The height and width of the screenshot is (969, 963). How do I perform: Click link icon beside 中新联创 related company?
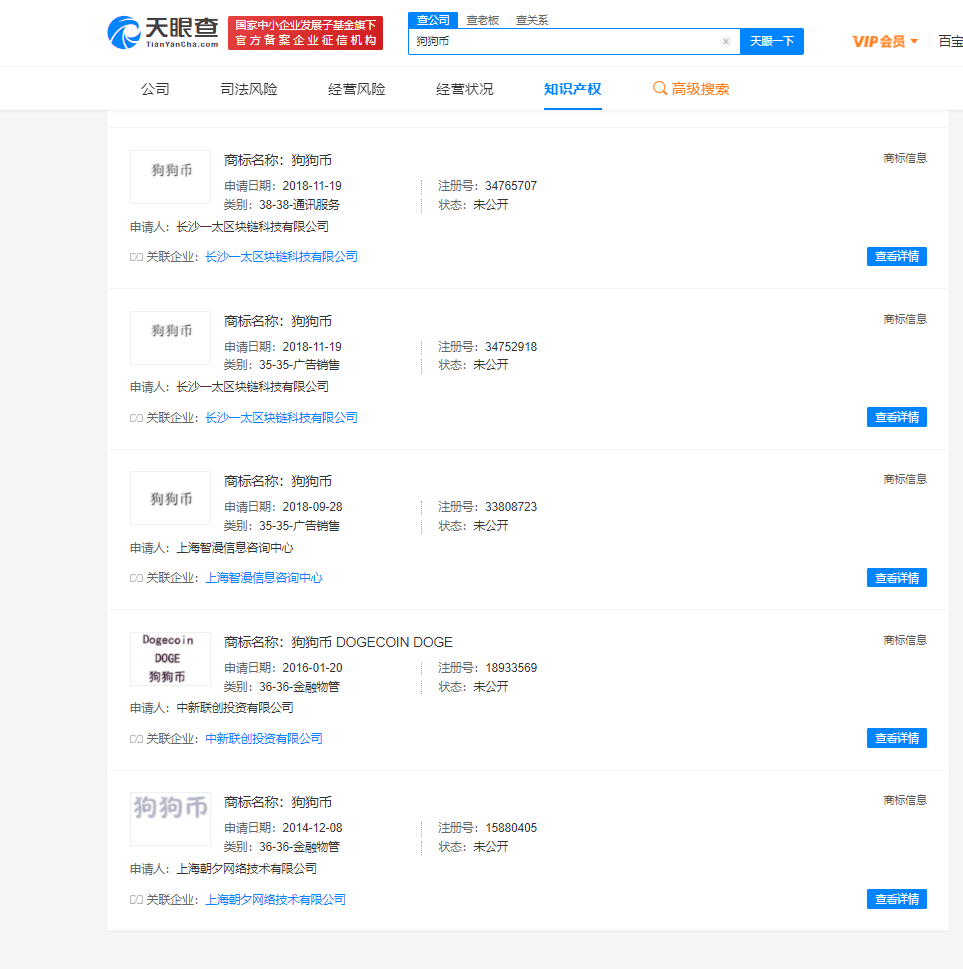click(x=136, y=739)
